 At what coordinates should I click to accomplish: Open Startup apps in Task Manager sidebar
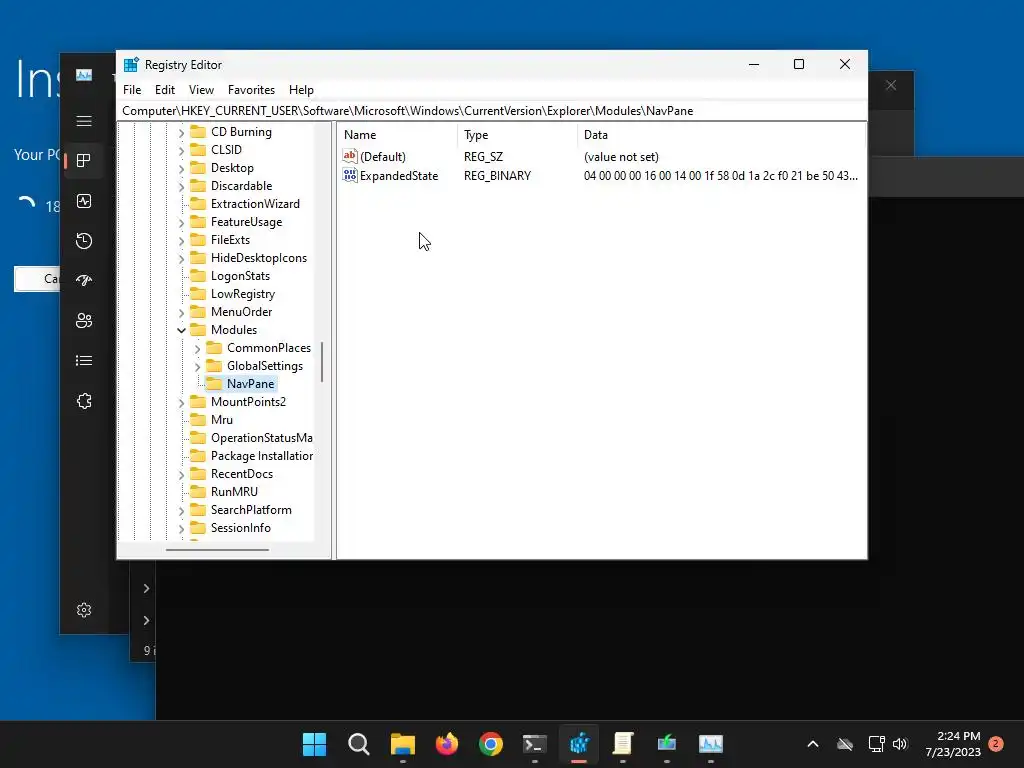click(84, 281)
